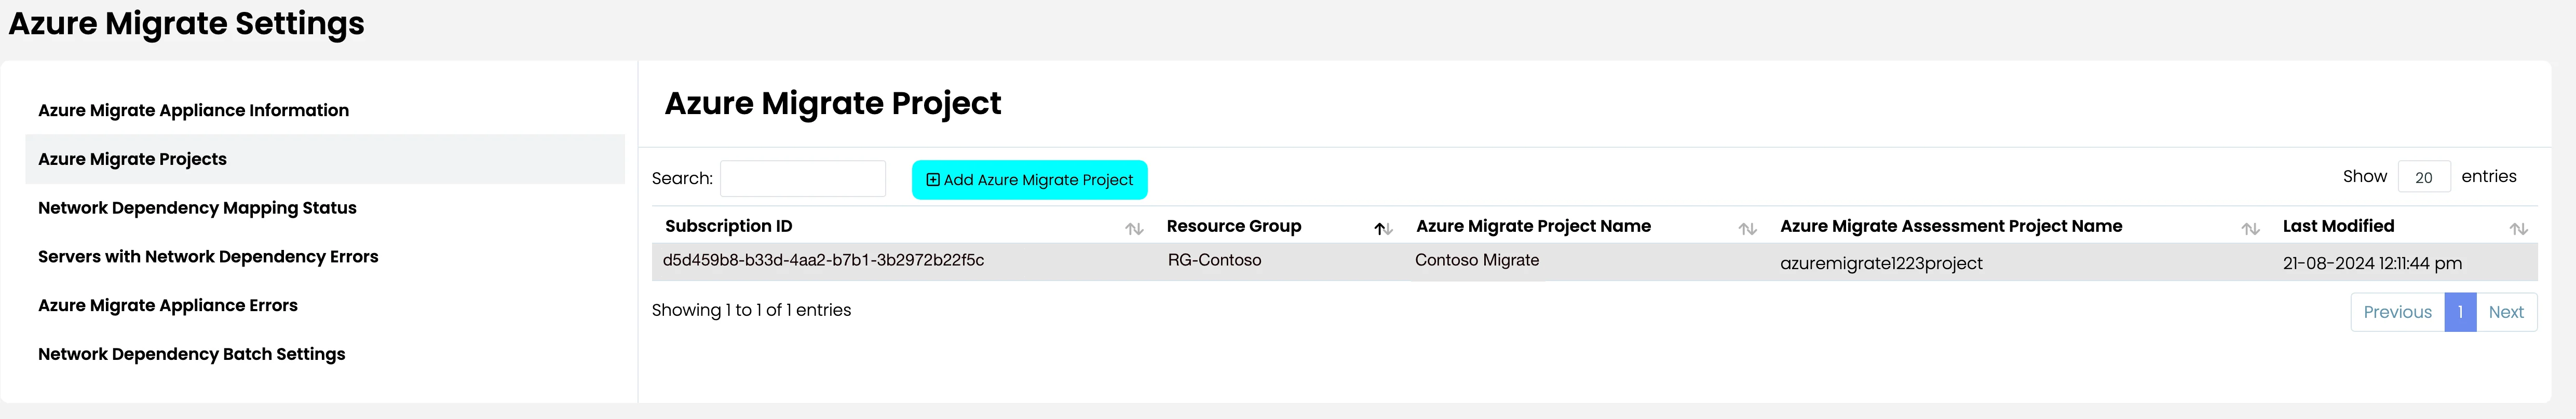Go to Next page

tap(2506, 312)
